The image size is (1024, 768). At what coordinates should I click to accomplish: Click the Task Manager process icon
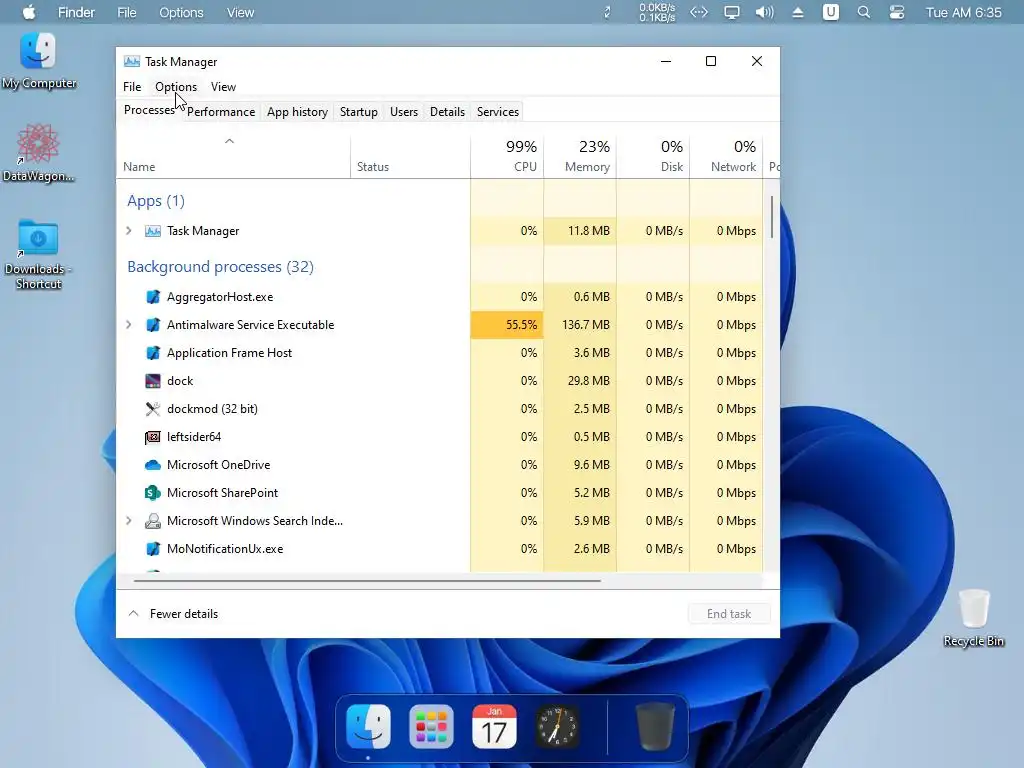153,231
